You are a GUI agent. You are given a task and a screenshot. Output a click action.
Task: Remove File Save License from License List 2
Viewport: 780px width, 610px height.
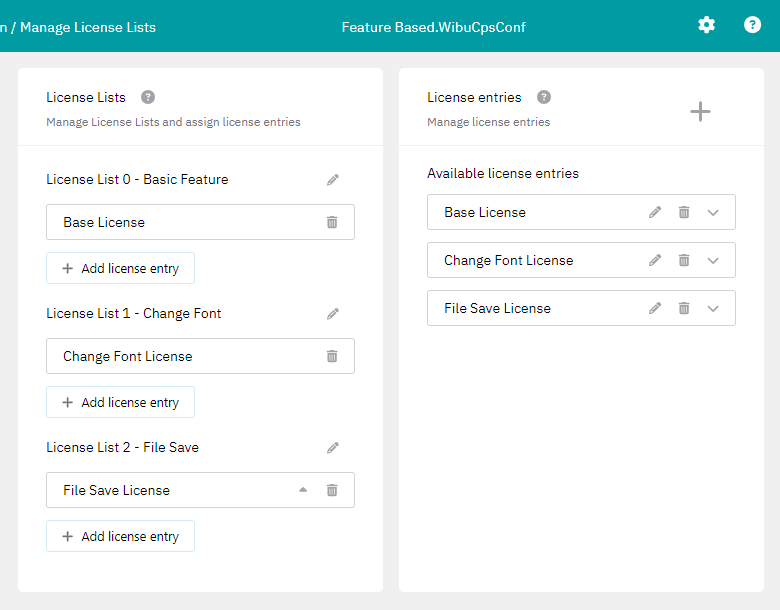[x=332, y=490]
